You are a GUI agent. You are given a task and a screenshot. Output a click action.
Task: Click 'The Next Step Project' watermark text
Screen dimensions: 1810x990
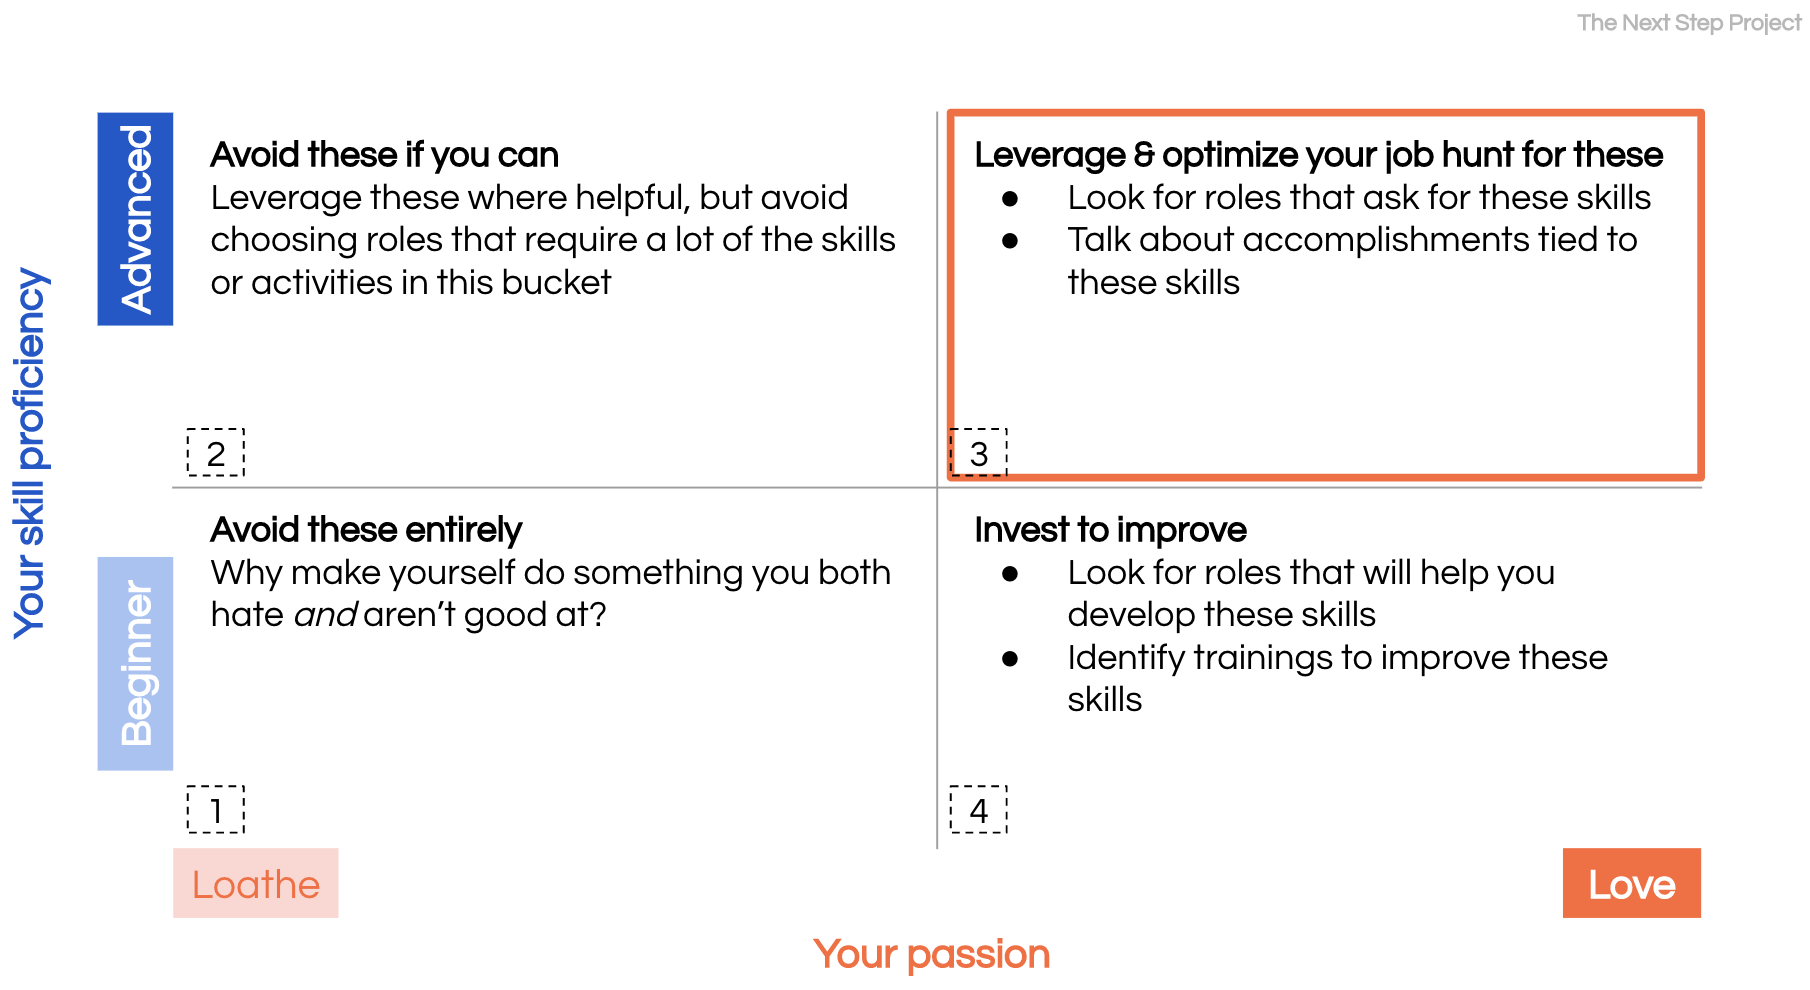tap(1689, 22)
